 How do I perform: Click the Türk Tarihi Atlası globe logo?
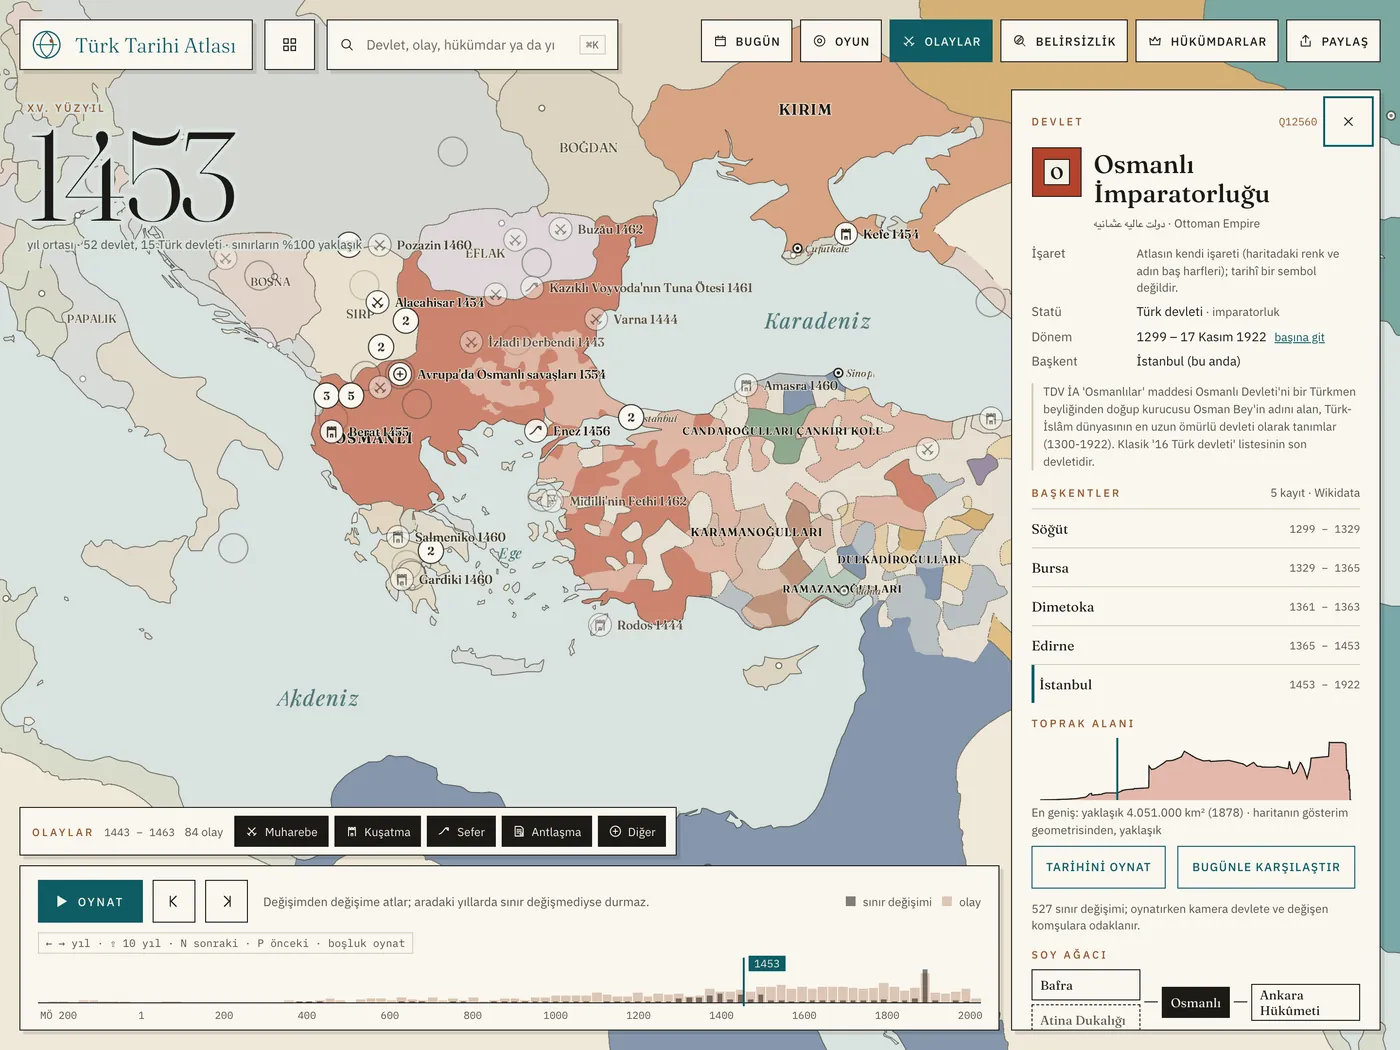(47, 45)
